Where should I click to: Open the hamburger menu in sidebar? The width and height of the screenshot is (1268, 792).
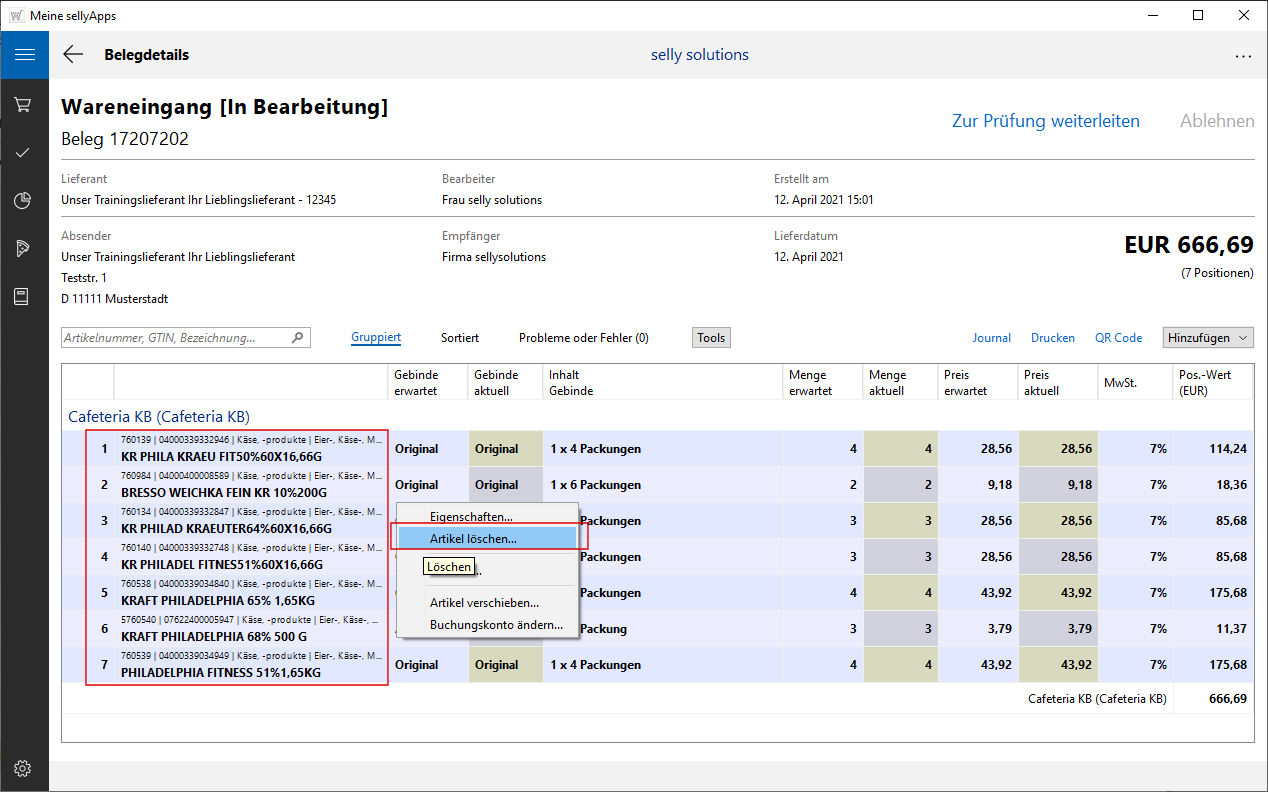pyautogui.click(x=24, y=55)
